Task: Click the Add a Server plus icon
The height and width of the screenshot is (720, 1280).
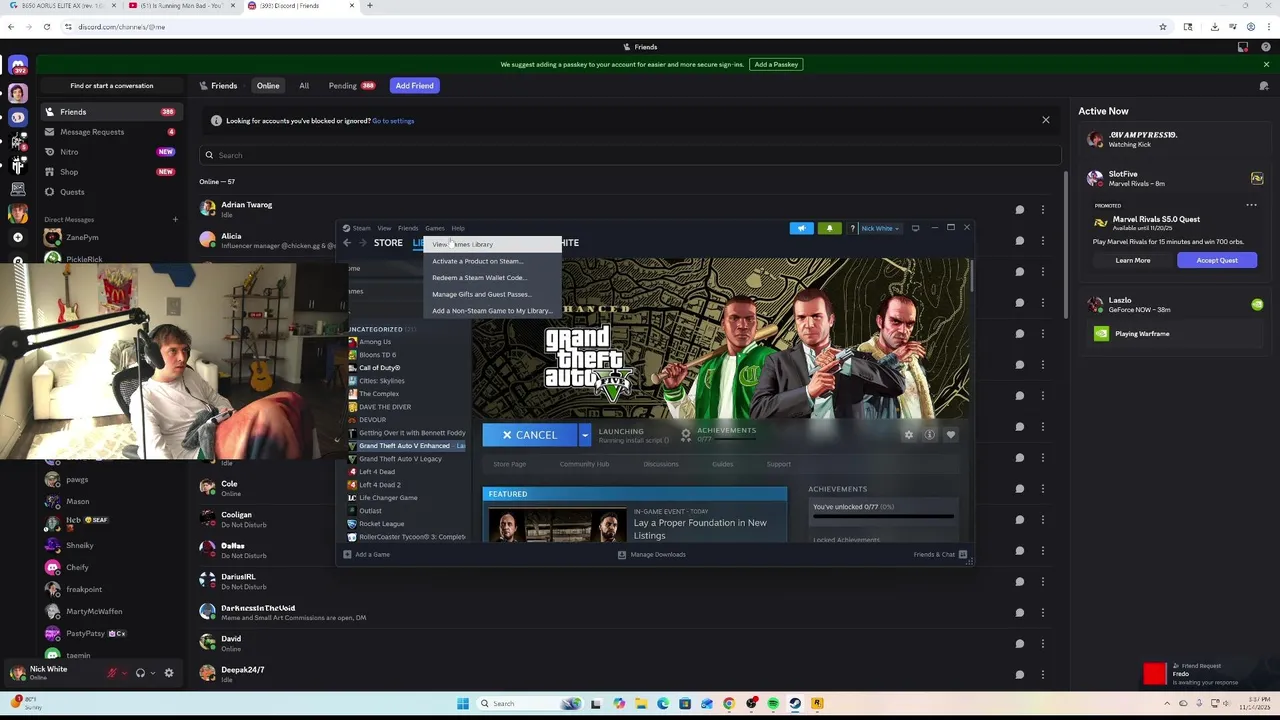Action: coord(17,237)
